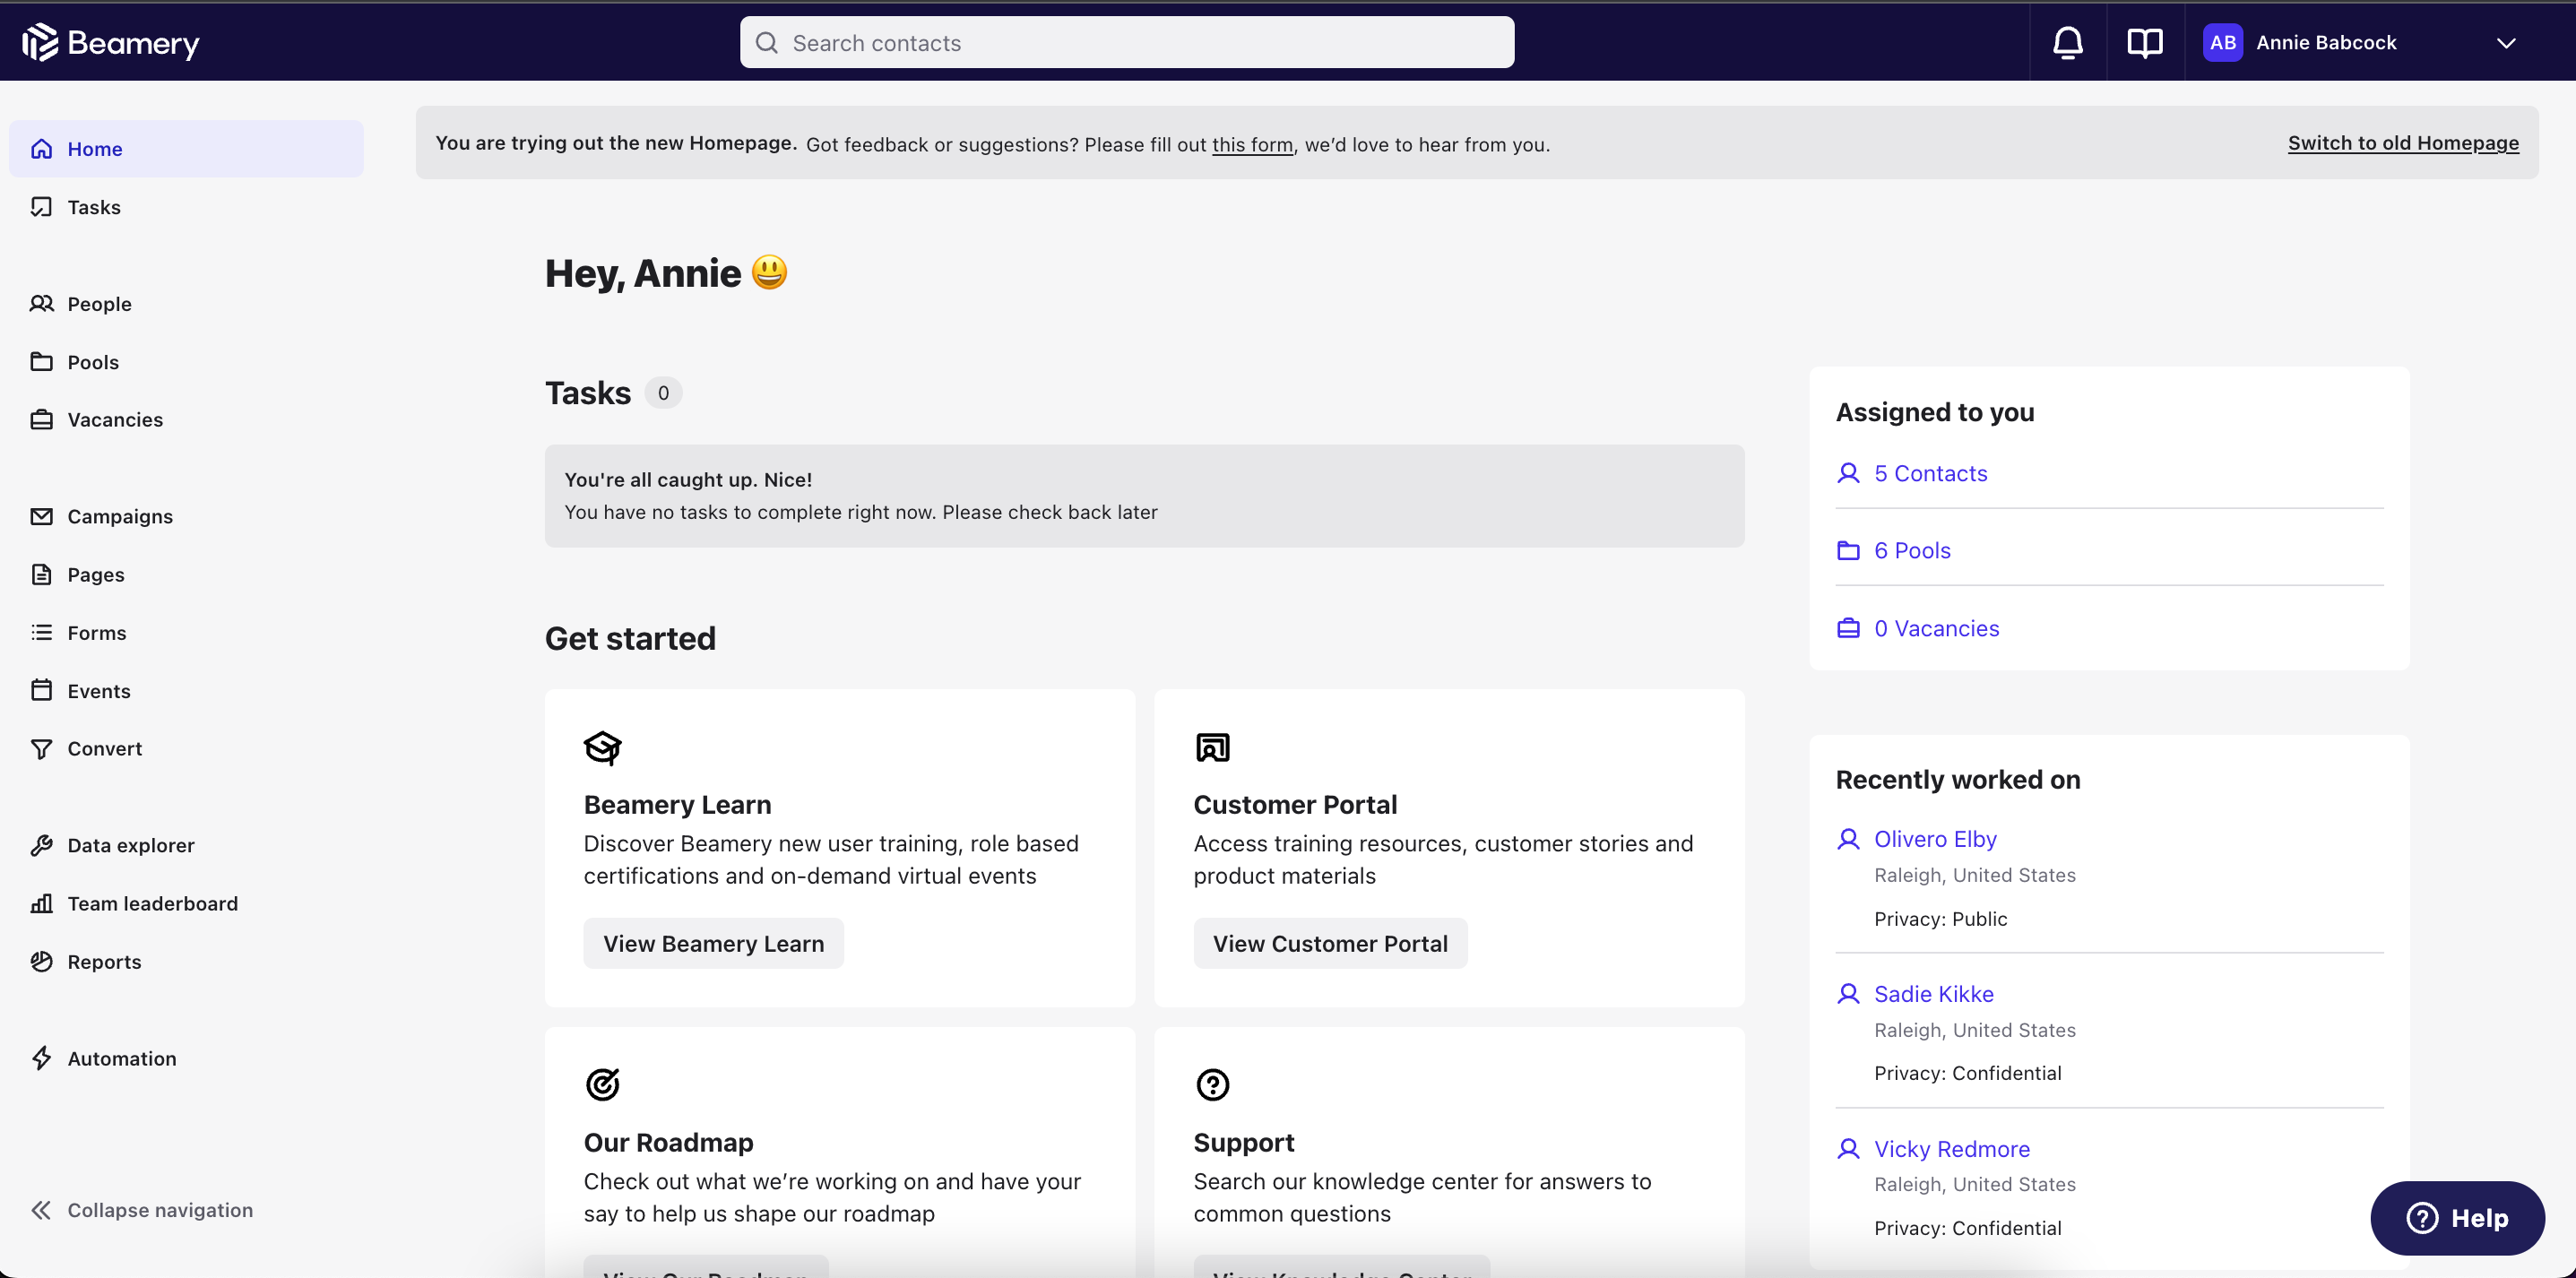Open 6 Pools assigned to you
Image resolution: width=2576 pixels, height=1278 pixels.
(1912, 550)
